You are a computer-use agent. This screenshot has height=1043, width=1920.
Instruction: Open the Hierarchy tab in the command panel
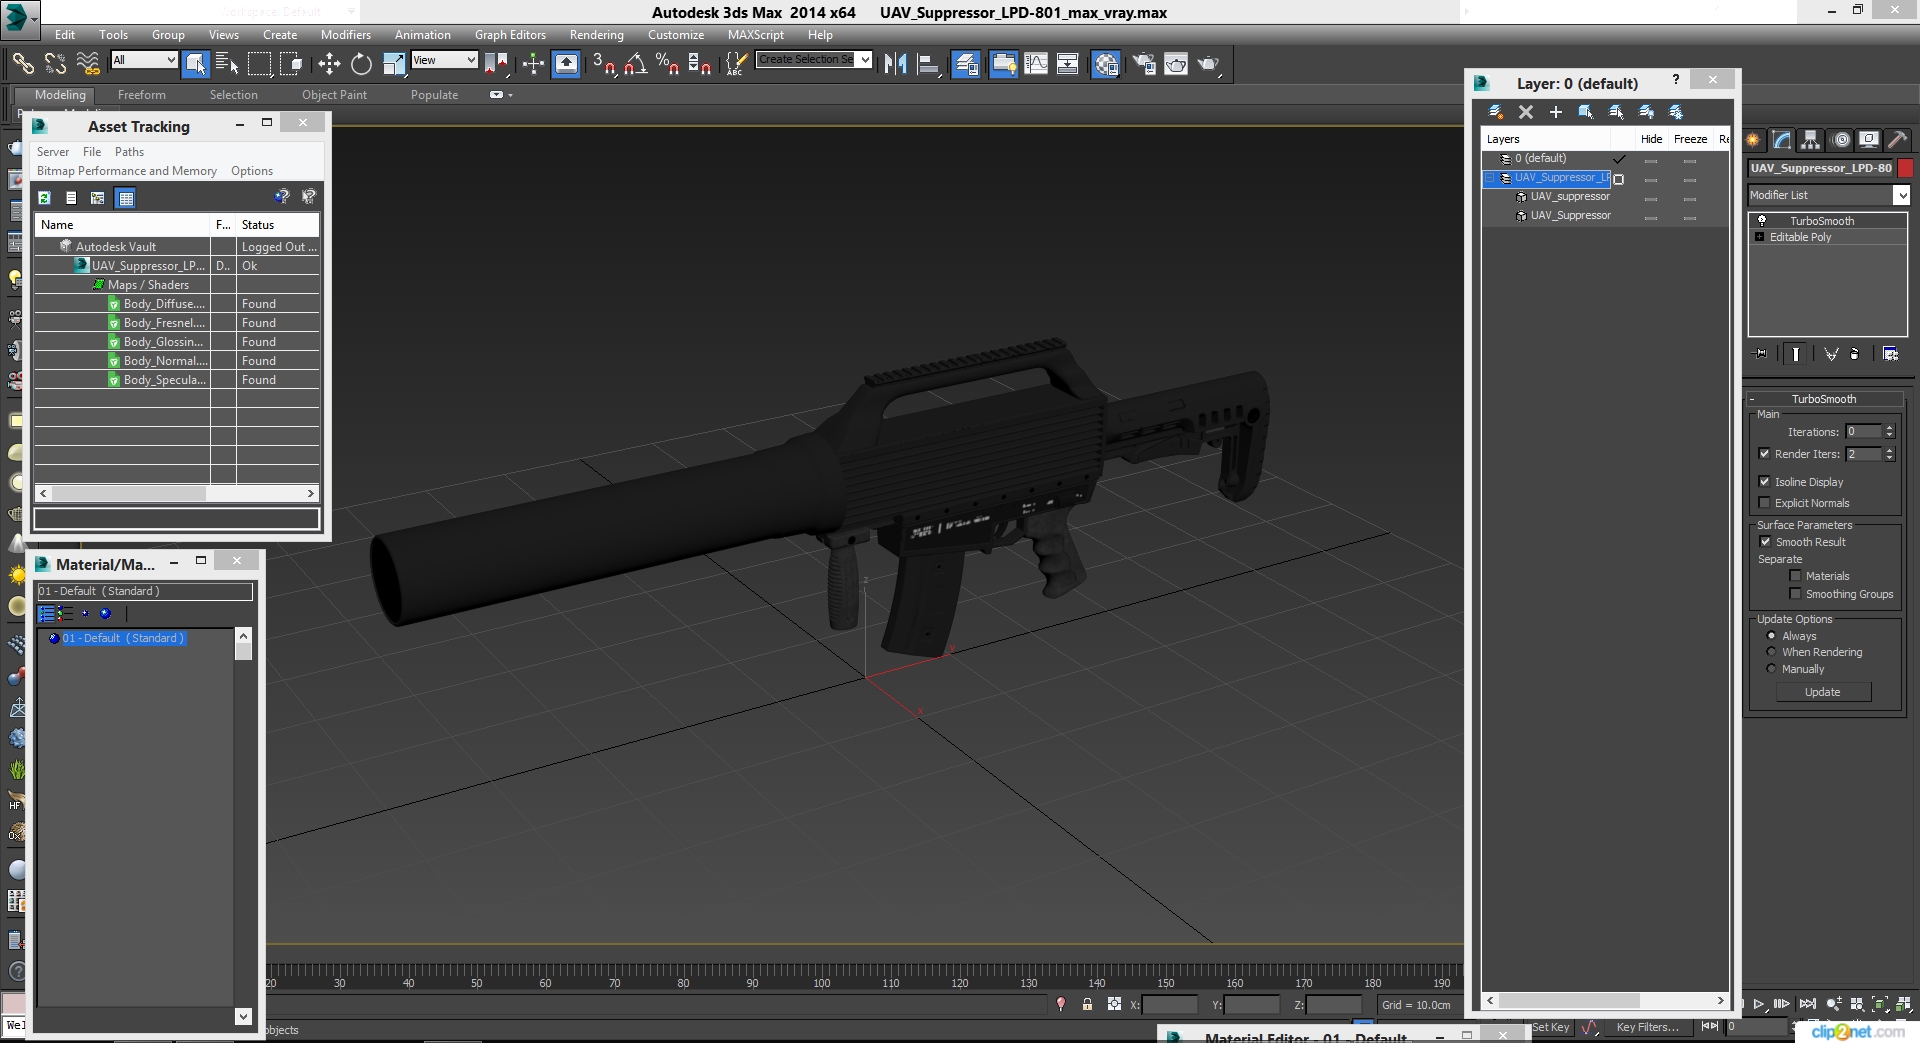[1810, 140]
